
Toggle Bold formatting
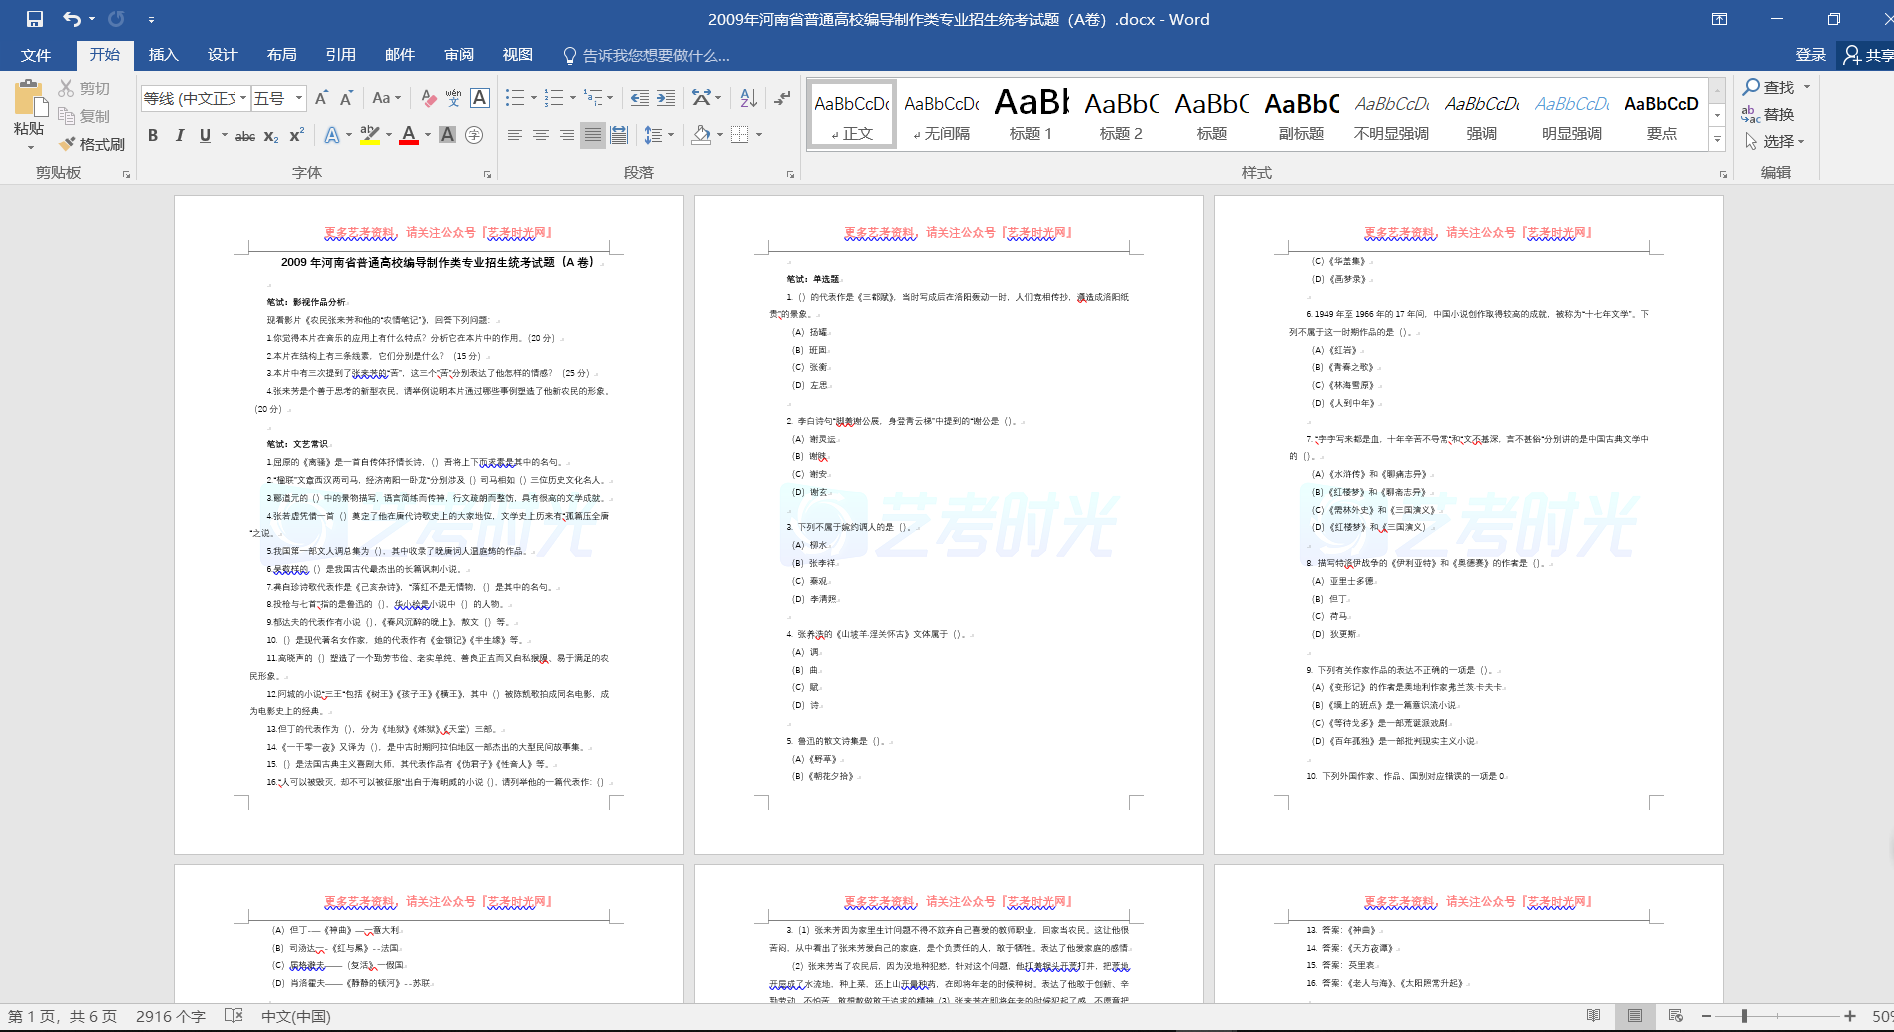point(153,136)
